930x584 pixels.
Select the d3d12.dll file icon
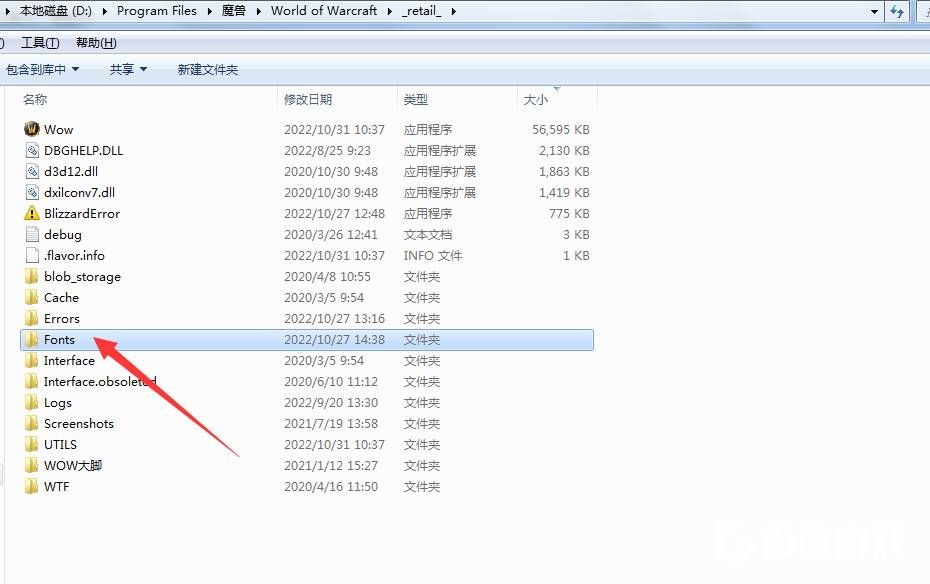32,171
